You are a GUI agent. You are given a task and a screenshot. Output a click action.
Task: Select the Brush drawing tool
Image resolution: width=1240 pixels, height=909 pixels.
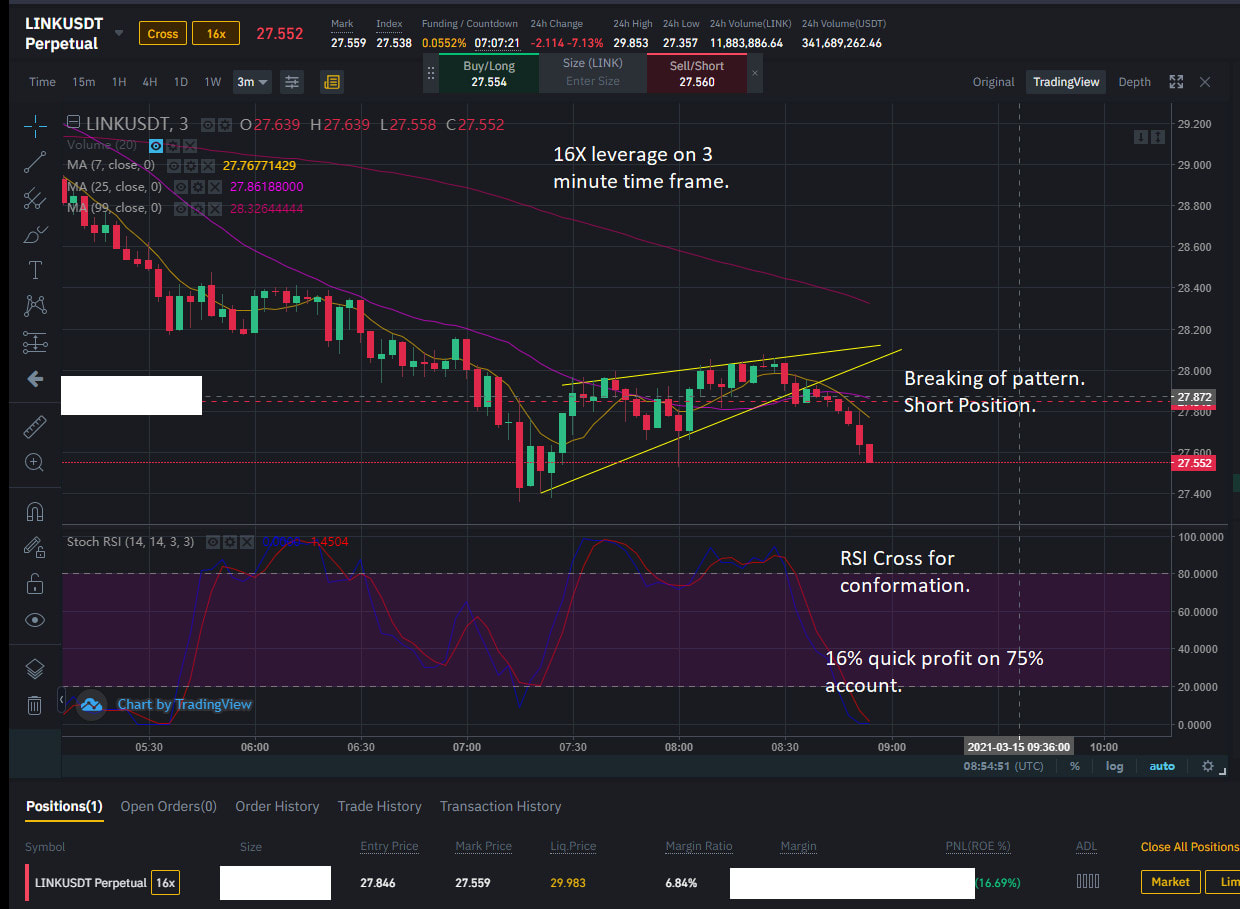click(x=34, y=234)
